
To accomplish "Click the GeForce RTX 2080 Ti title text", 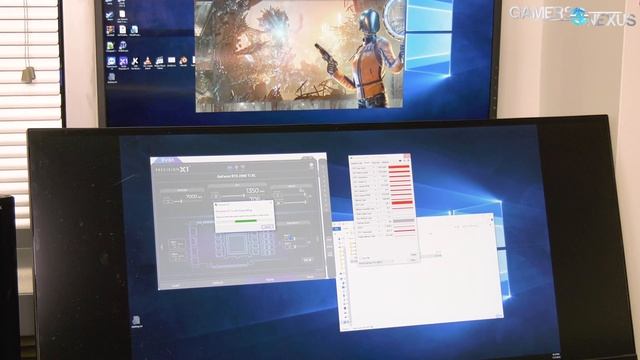I will [x=236, y=176].
